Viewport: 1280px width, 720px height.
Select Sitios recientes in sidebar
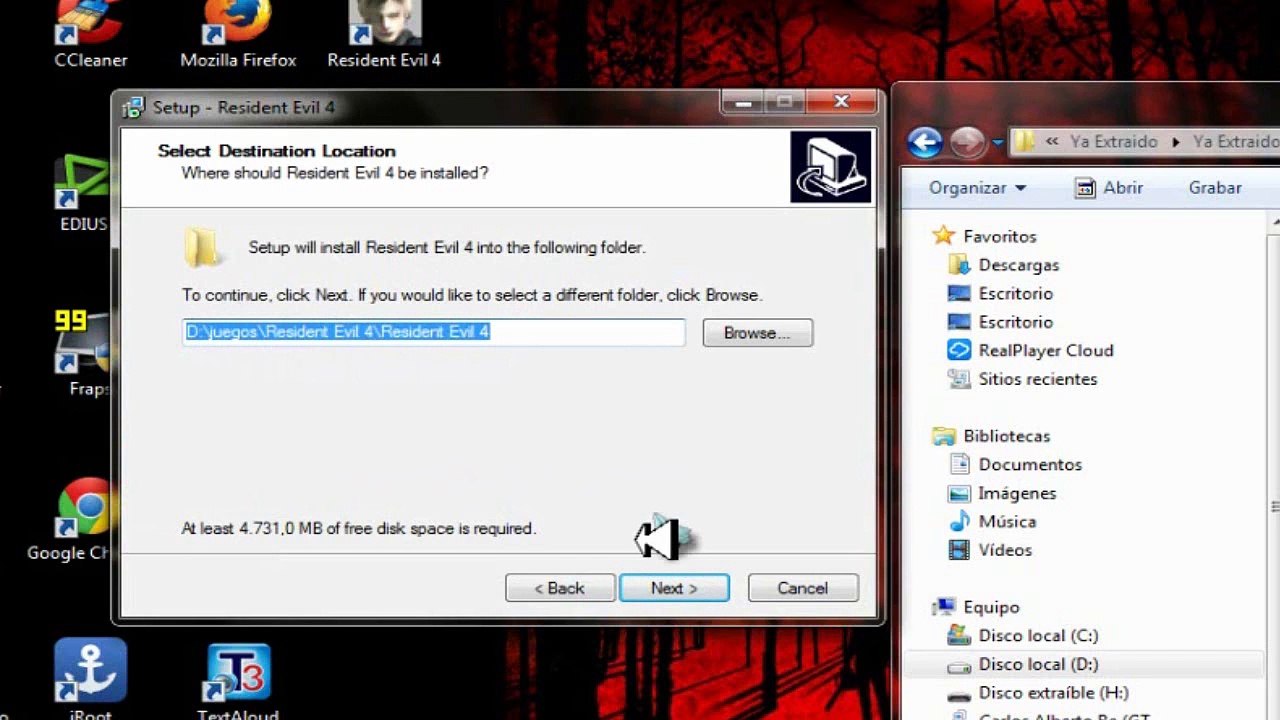point(1038,379)
